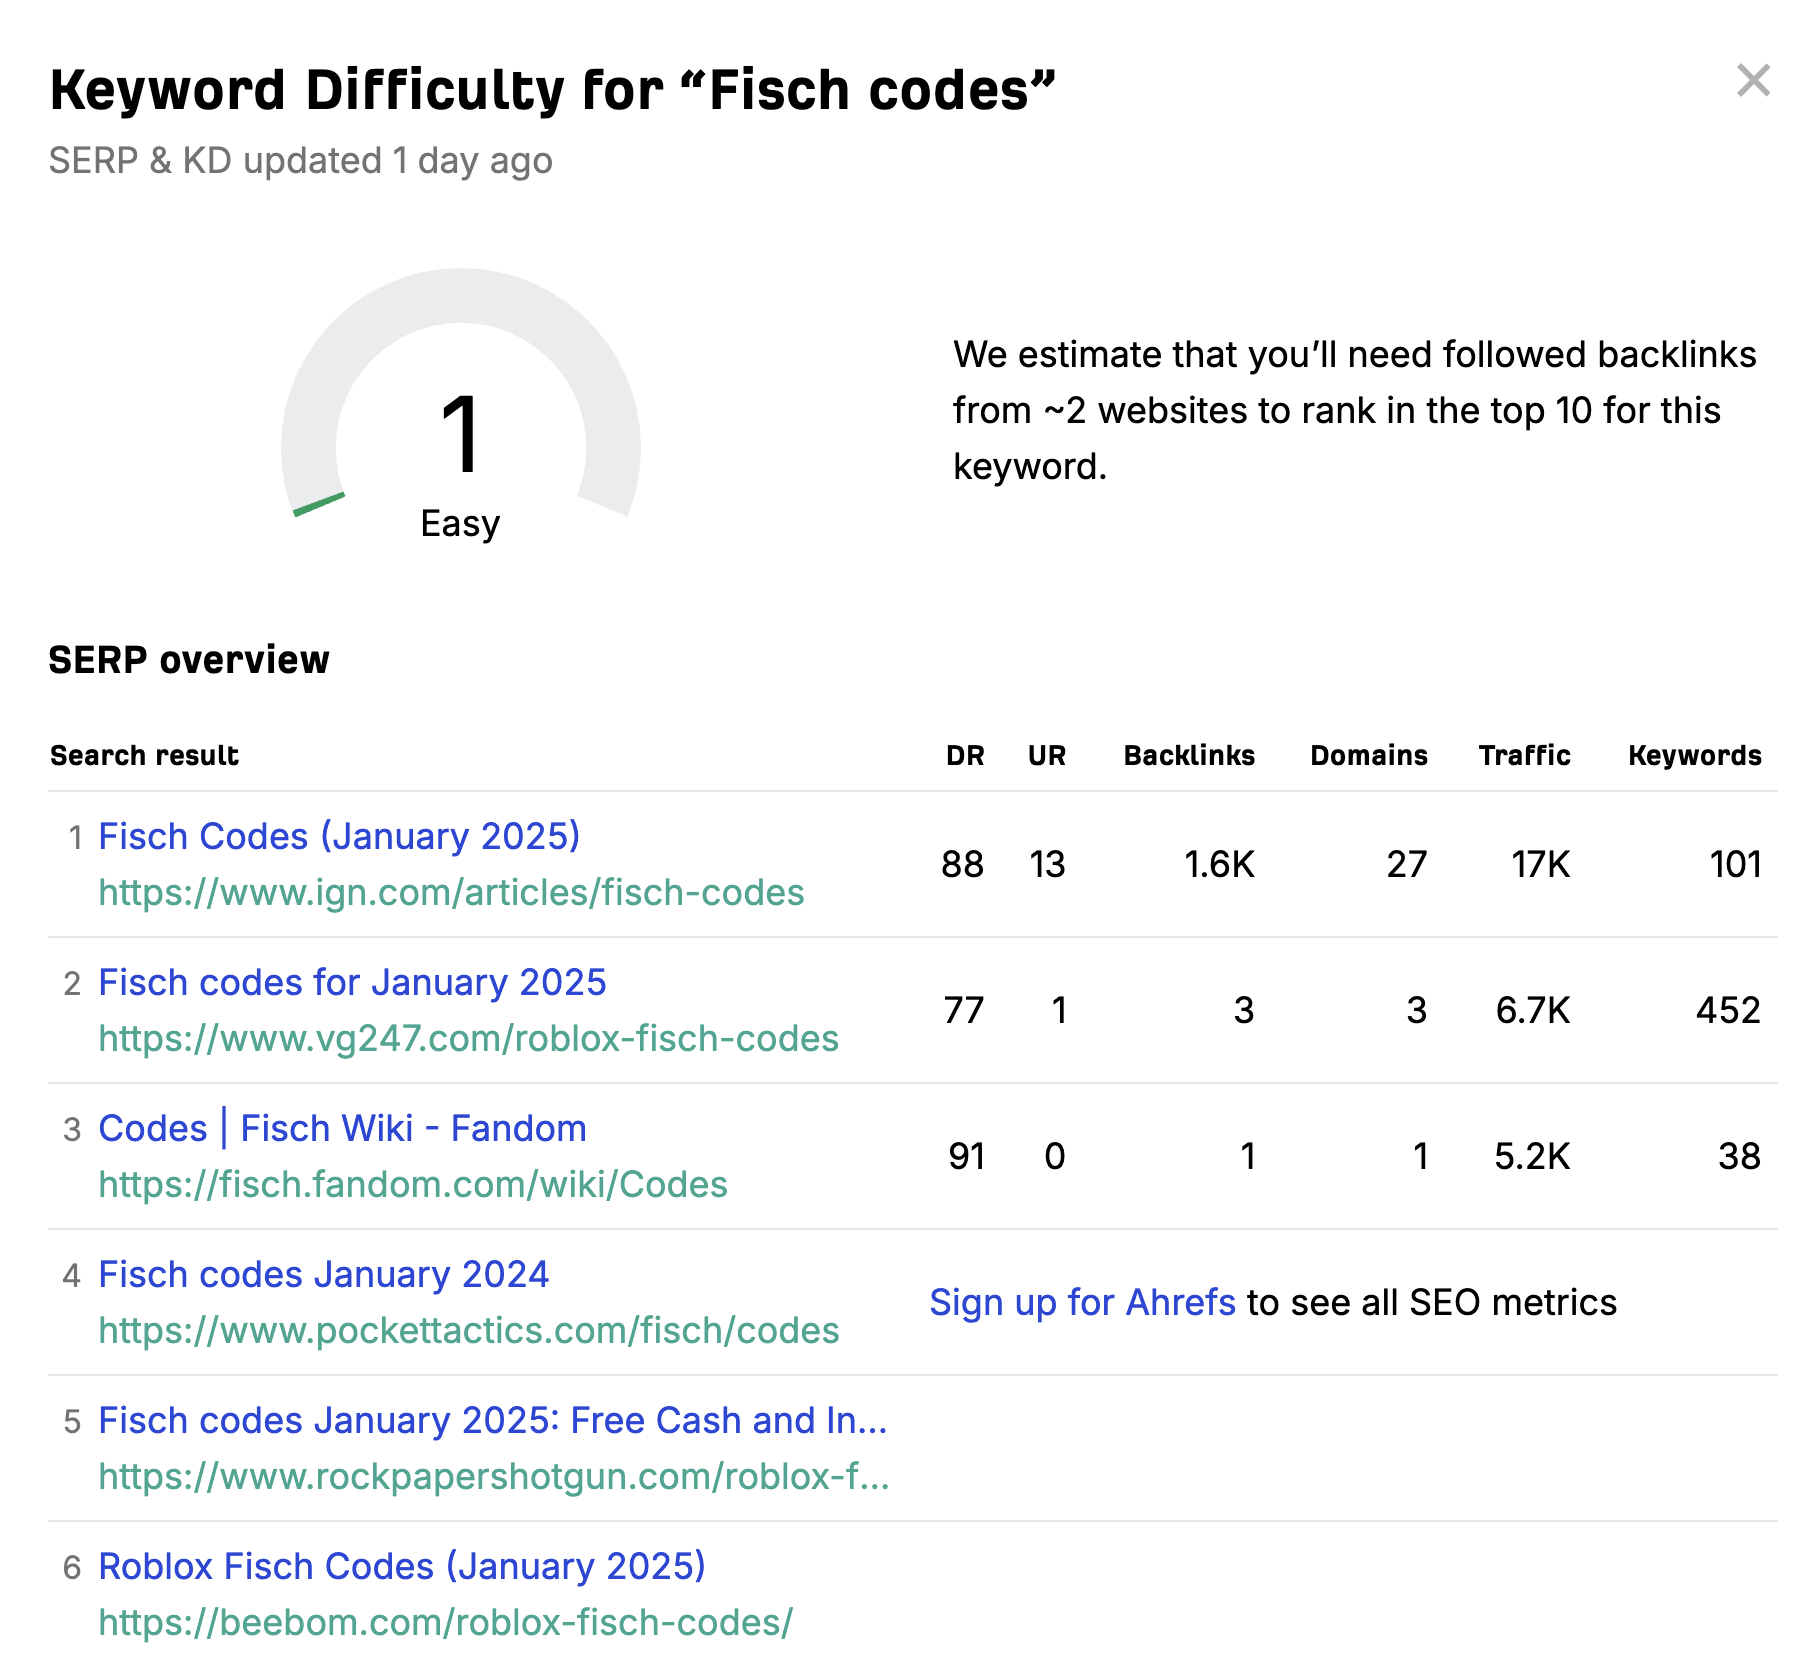Open the Fisch codes January 2024 result title

coord(323,1274)
